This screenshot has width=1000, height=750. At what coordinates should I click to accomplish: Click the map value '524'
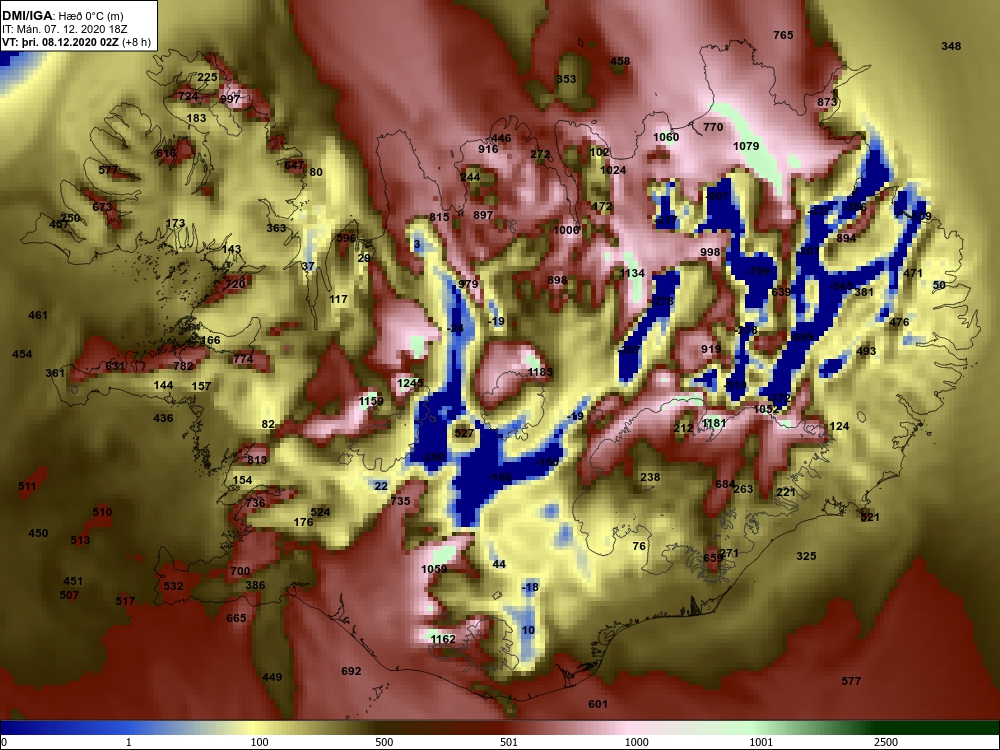(x=320, y=511)
